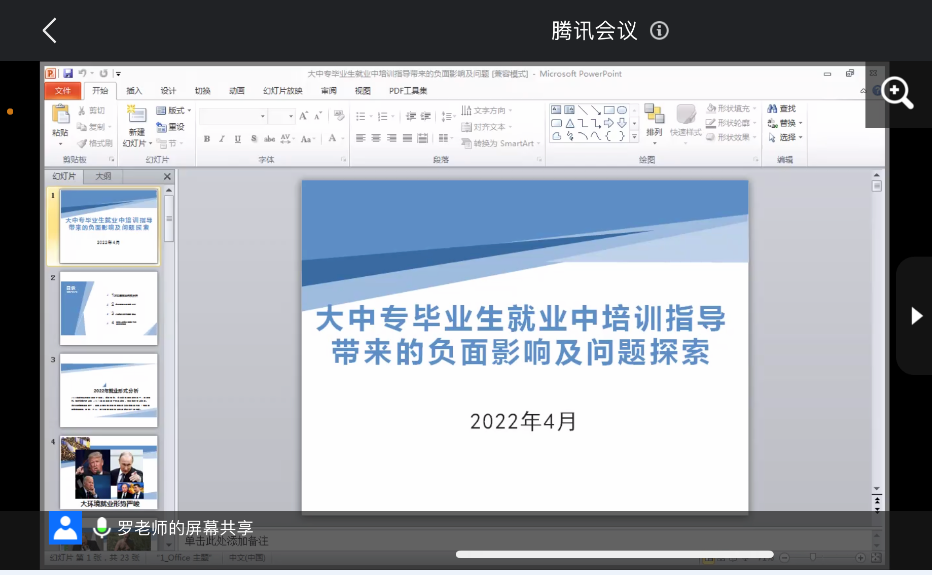This screenshot has height=575, width=932.
Task: Open the PDF工具集 ribbon tab
Action: tap(408, 90)
